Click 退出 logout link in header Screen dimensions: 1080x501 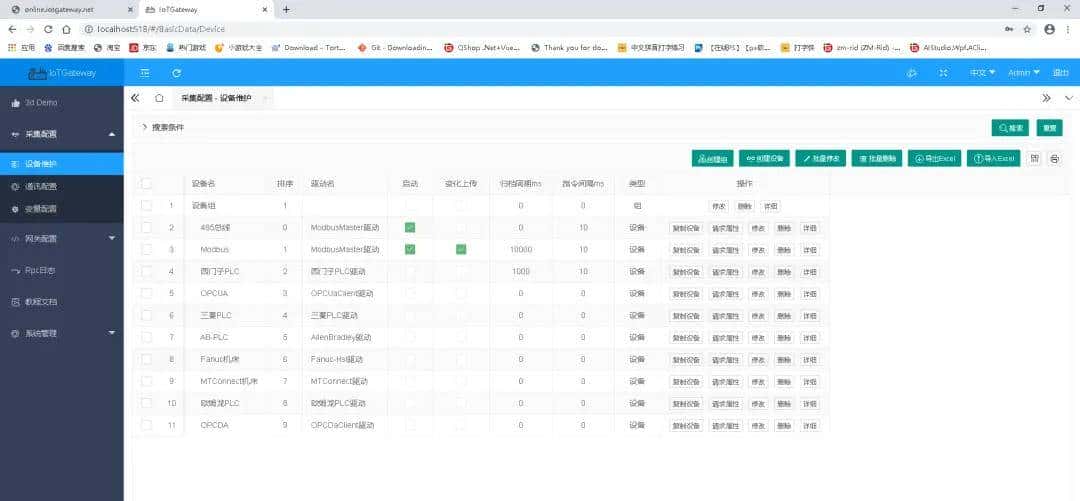click(x=1060, y=72)
